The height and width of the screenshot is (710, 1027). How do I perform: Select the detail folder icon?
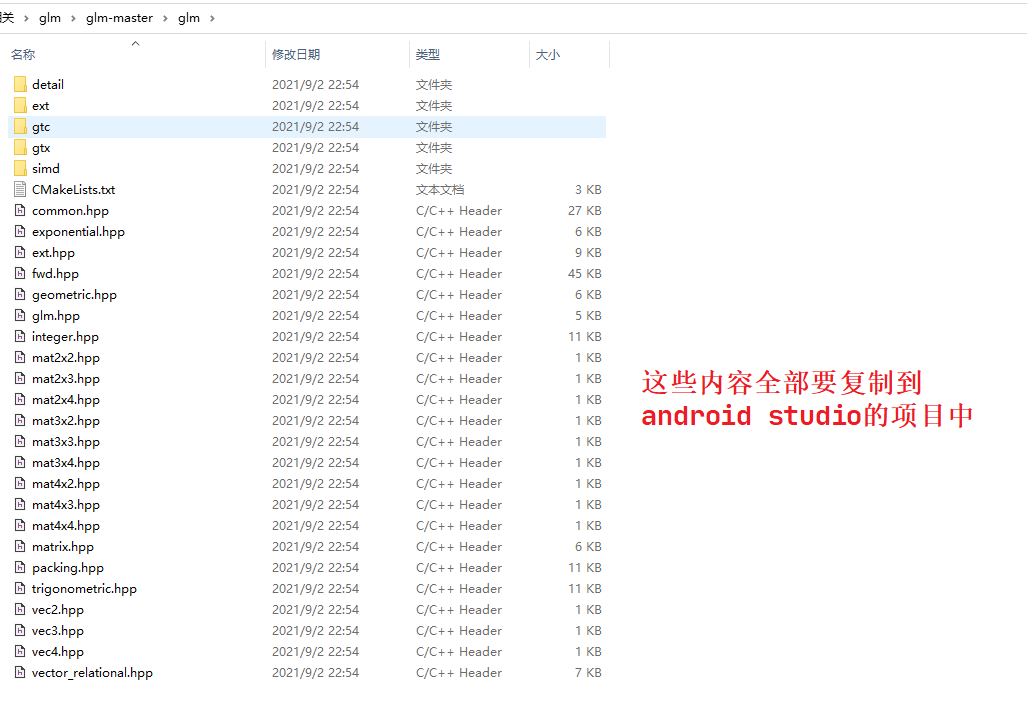(x=20, y=84)
